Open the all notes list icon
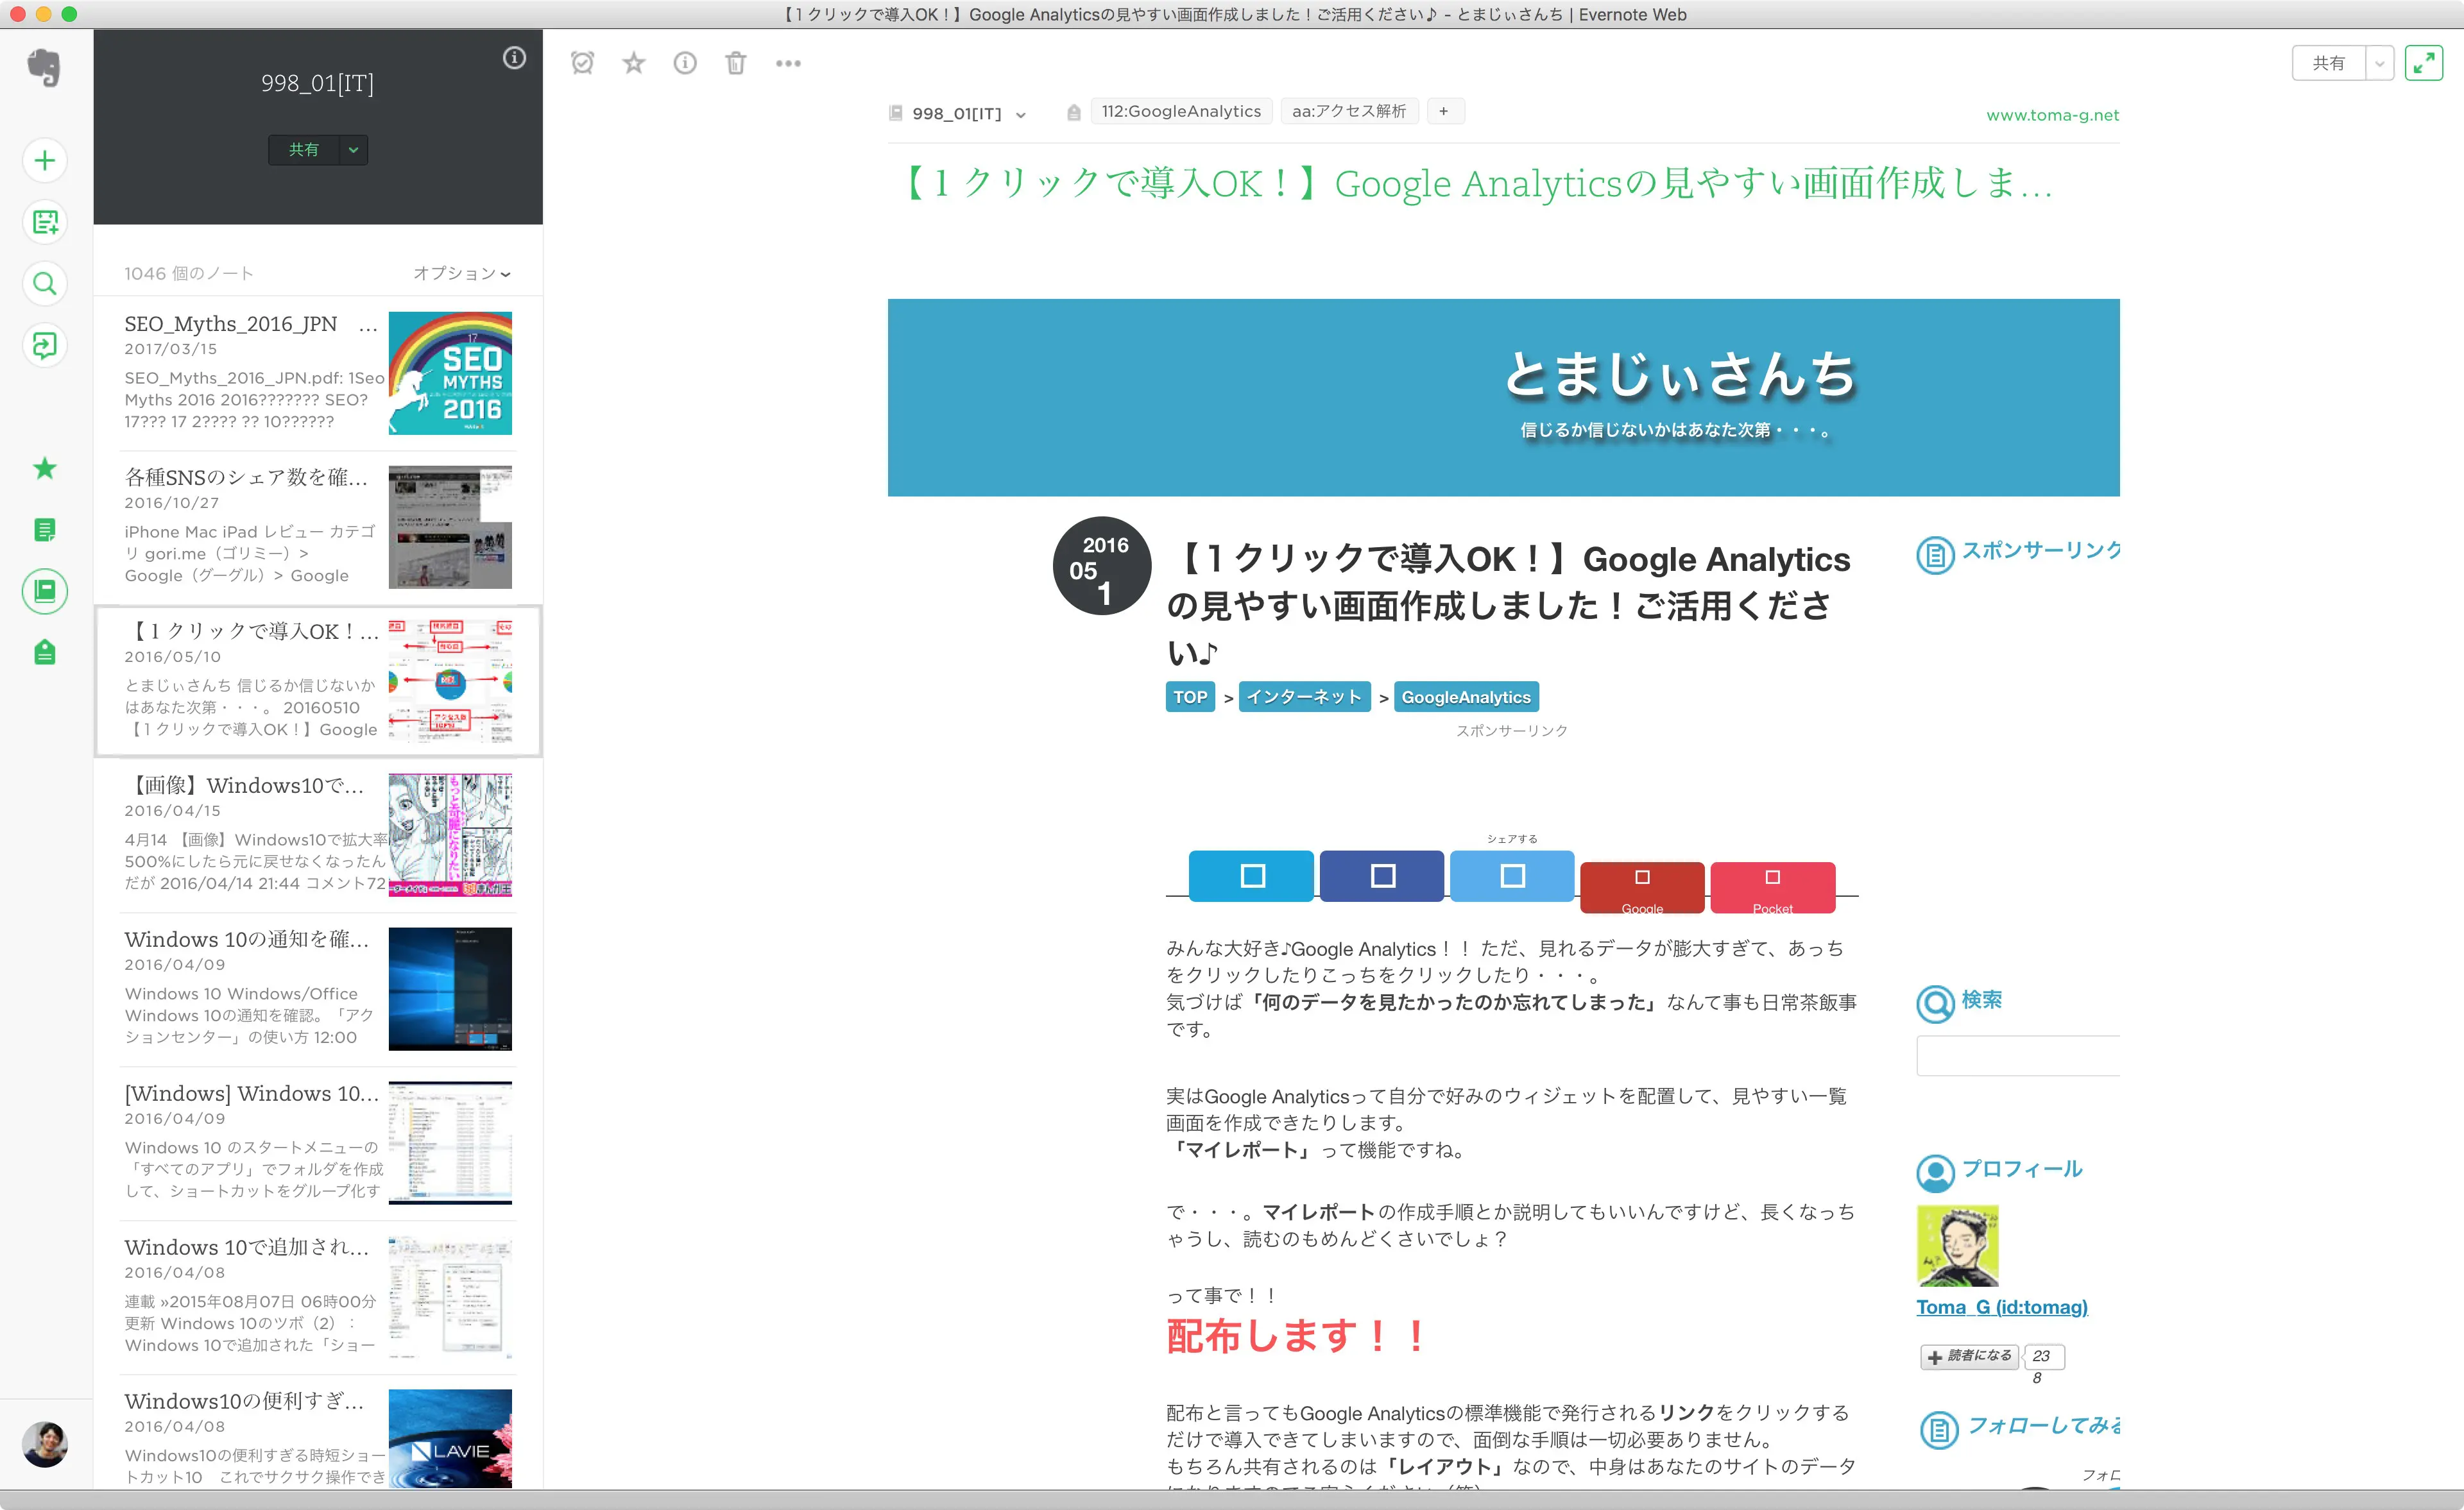The height and width of the screenshot is (1510, 2464). click(x=45, y=530)
